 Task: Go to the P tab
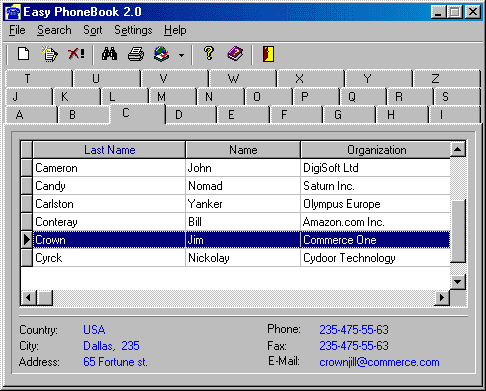316,97
